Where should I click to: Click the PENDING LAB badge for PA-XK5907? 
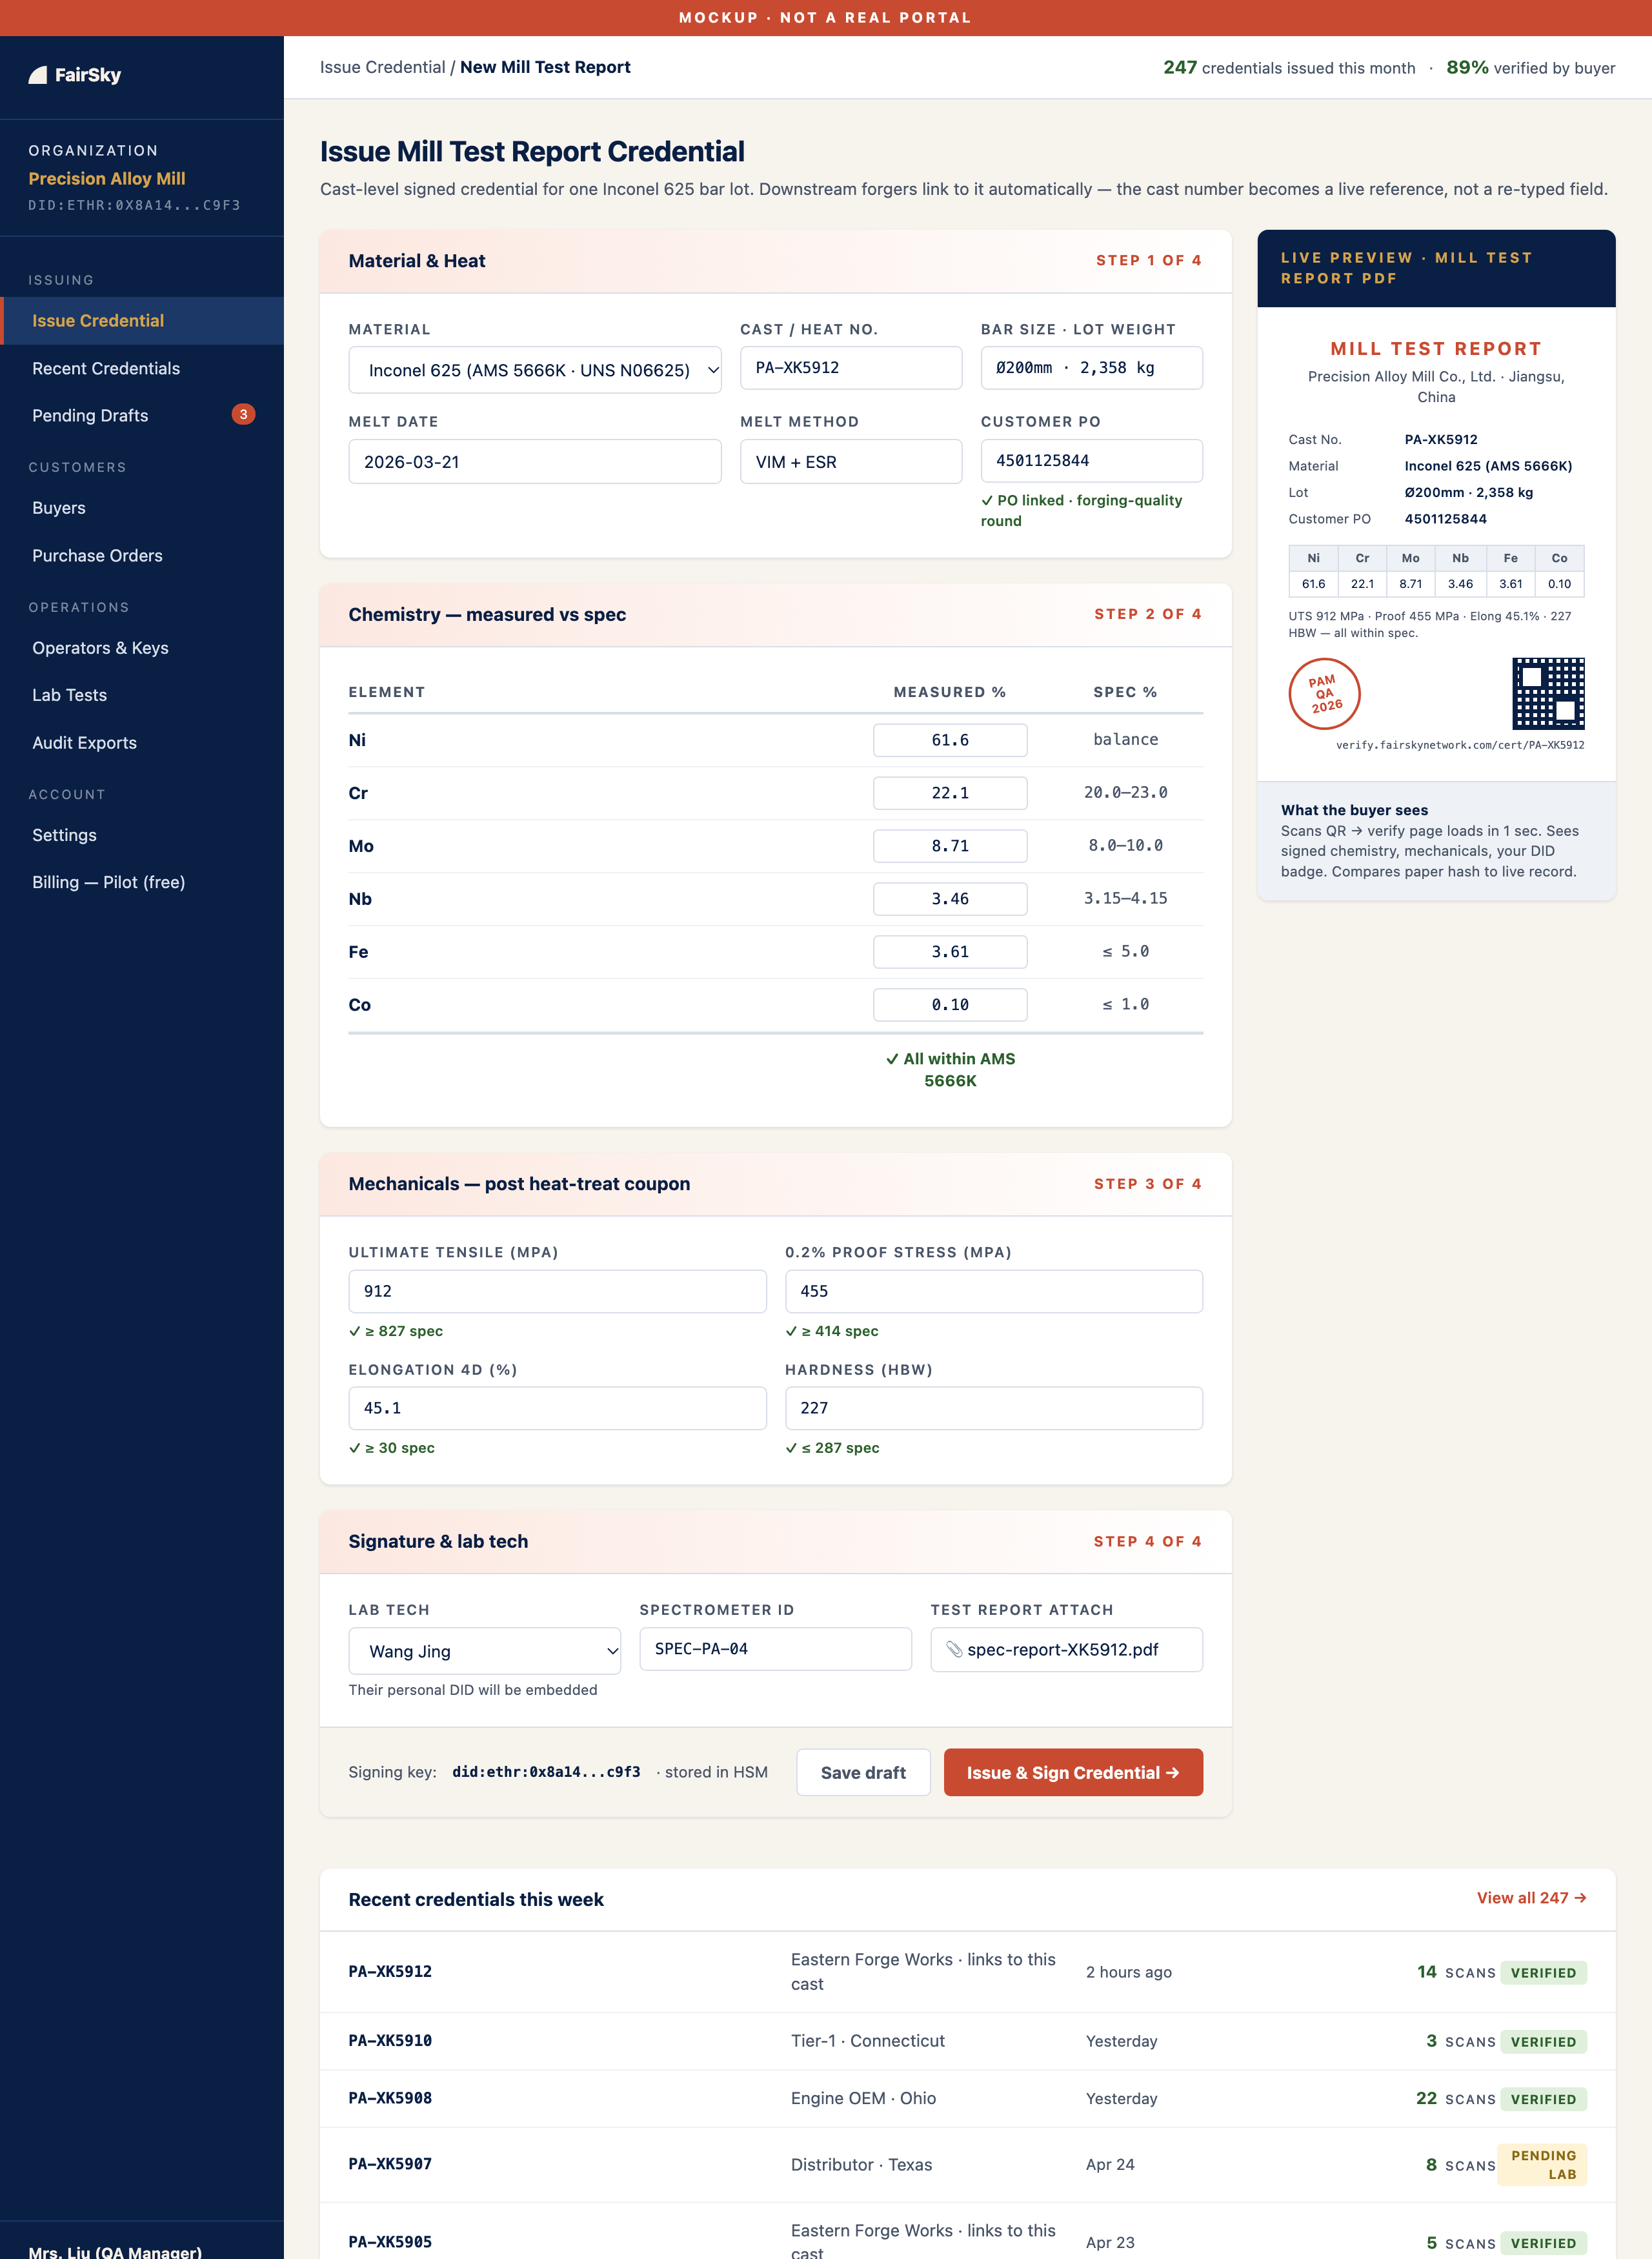(x=1542, y=2165)
